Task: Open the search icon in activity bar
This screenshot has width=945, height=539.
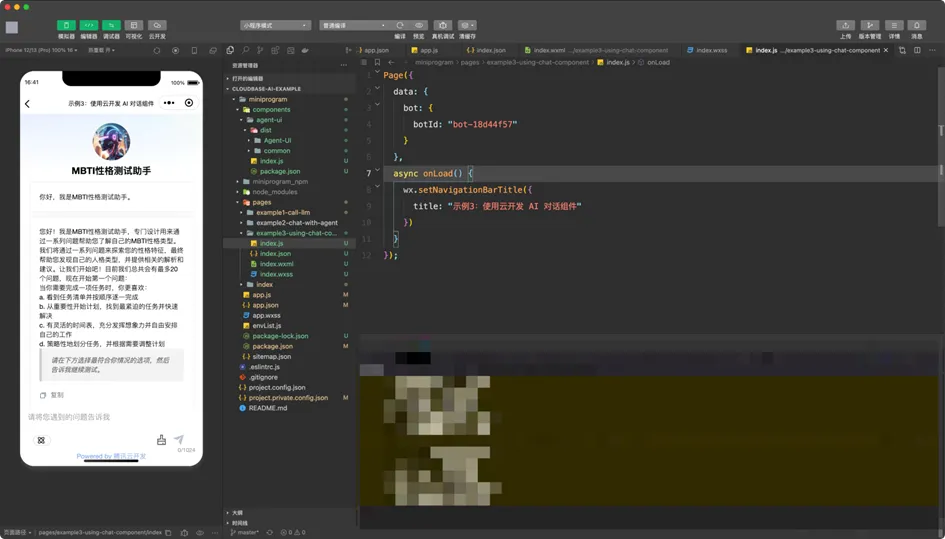Action: 245,51
